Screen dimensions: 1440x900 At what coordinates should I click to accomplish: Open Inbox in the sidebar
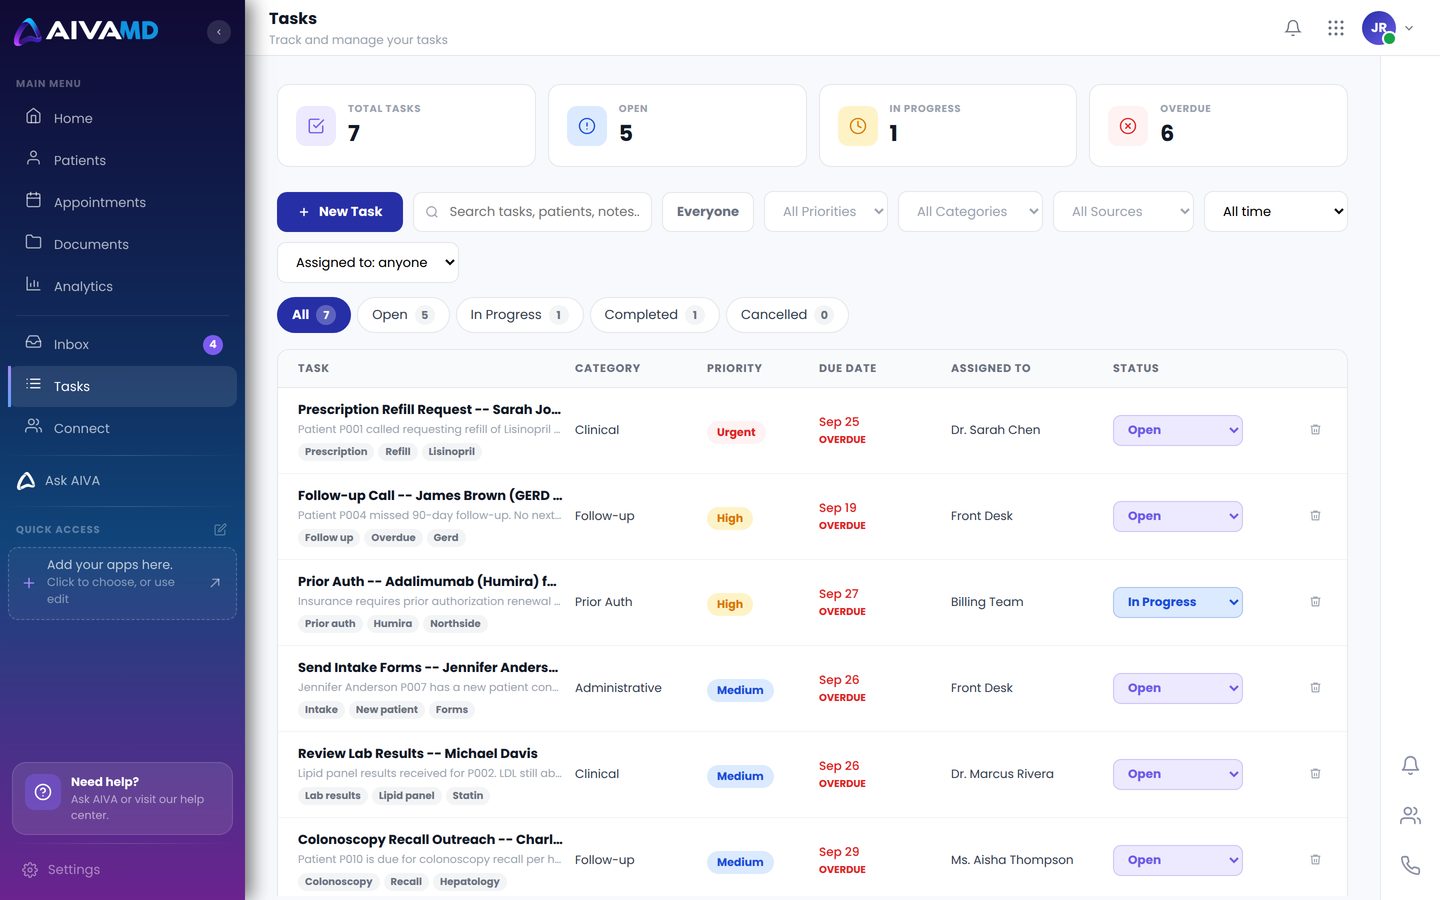pyautogui.click(x=122, y=345)
